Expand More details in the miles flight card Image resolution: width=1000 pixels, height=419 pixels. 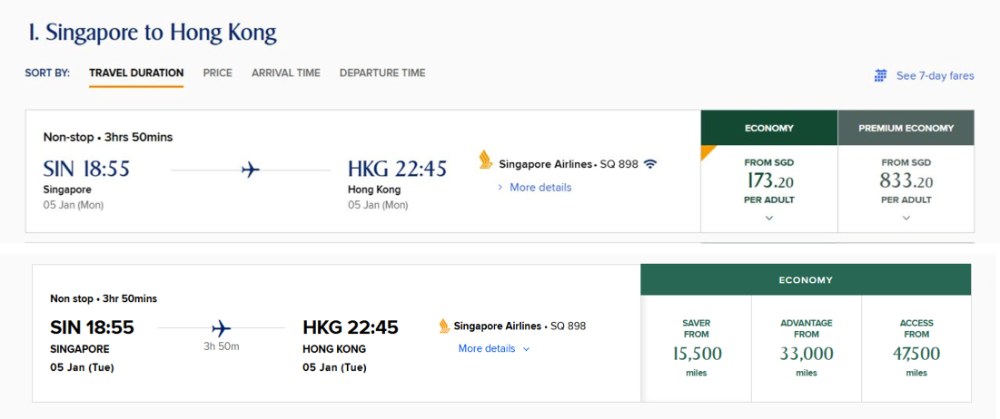(494, 349)
